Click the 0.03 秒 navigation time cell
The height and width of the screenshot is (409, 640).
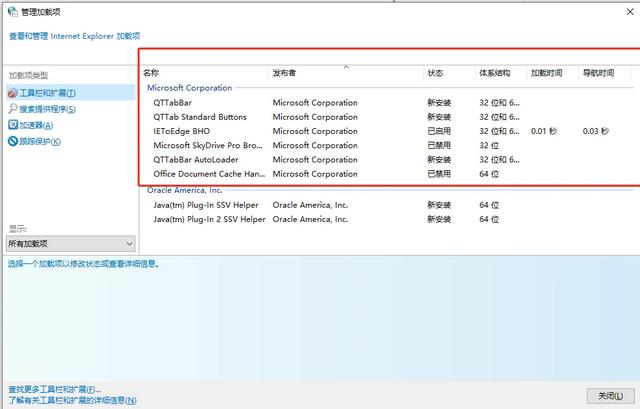pos(596,131)
